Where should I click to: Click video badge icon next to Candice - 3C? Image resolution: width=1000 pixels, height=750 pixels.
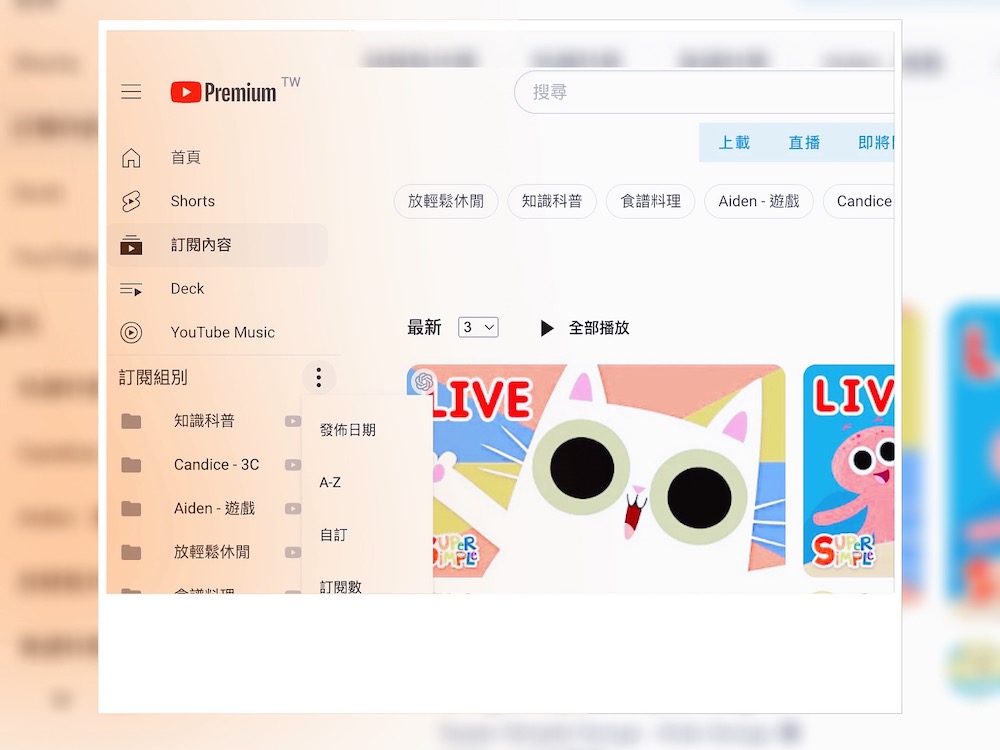(292, 465)
